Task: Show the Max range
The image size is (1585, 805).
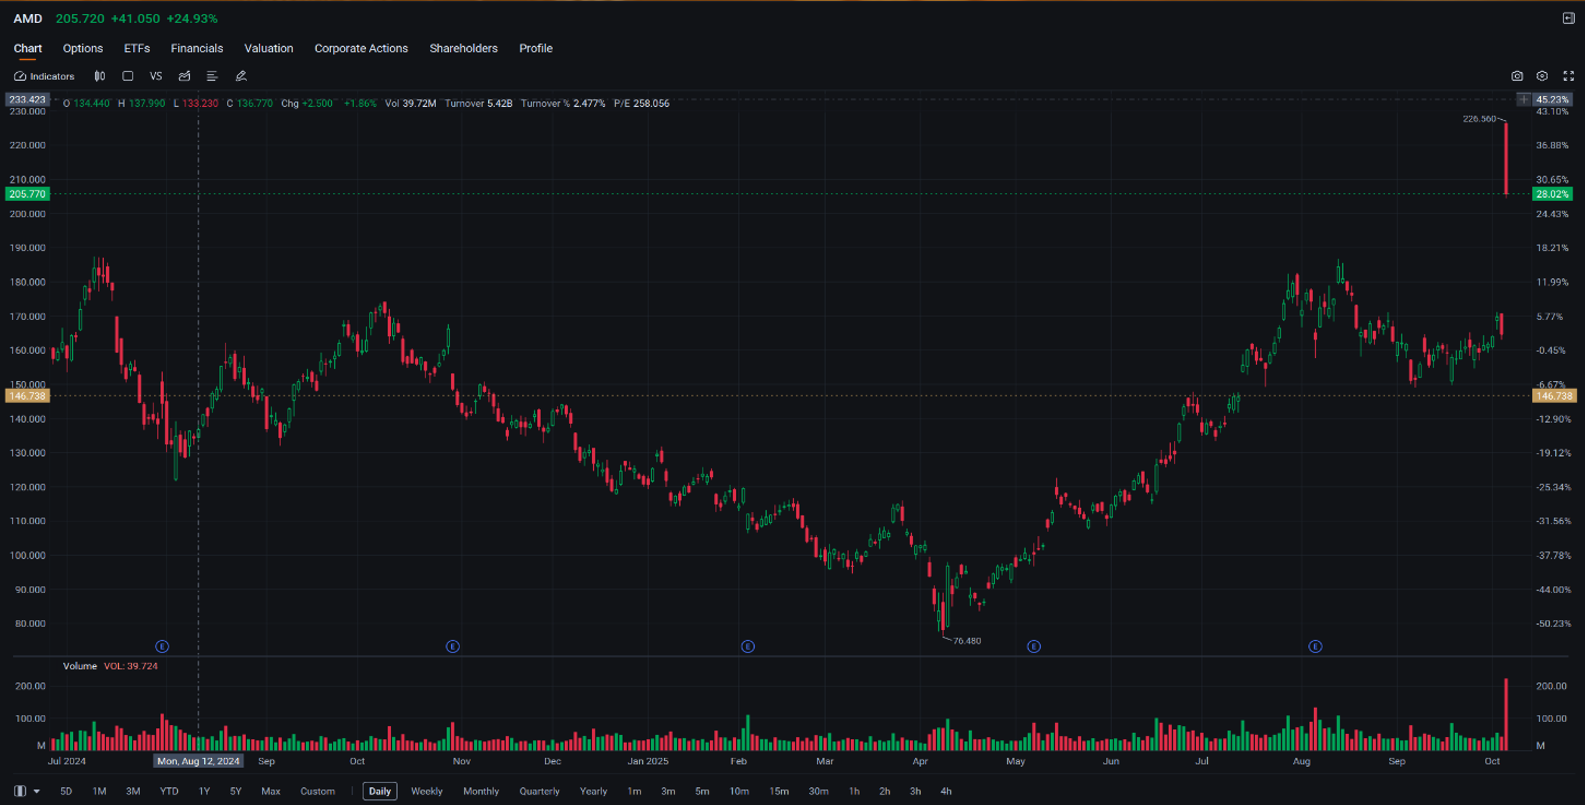Action: pos(271,791)
